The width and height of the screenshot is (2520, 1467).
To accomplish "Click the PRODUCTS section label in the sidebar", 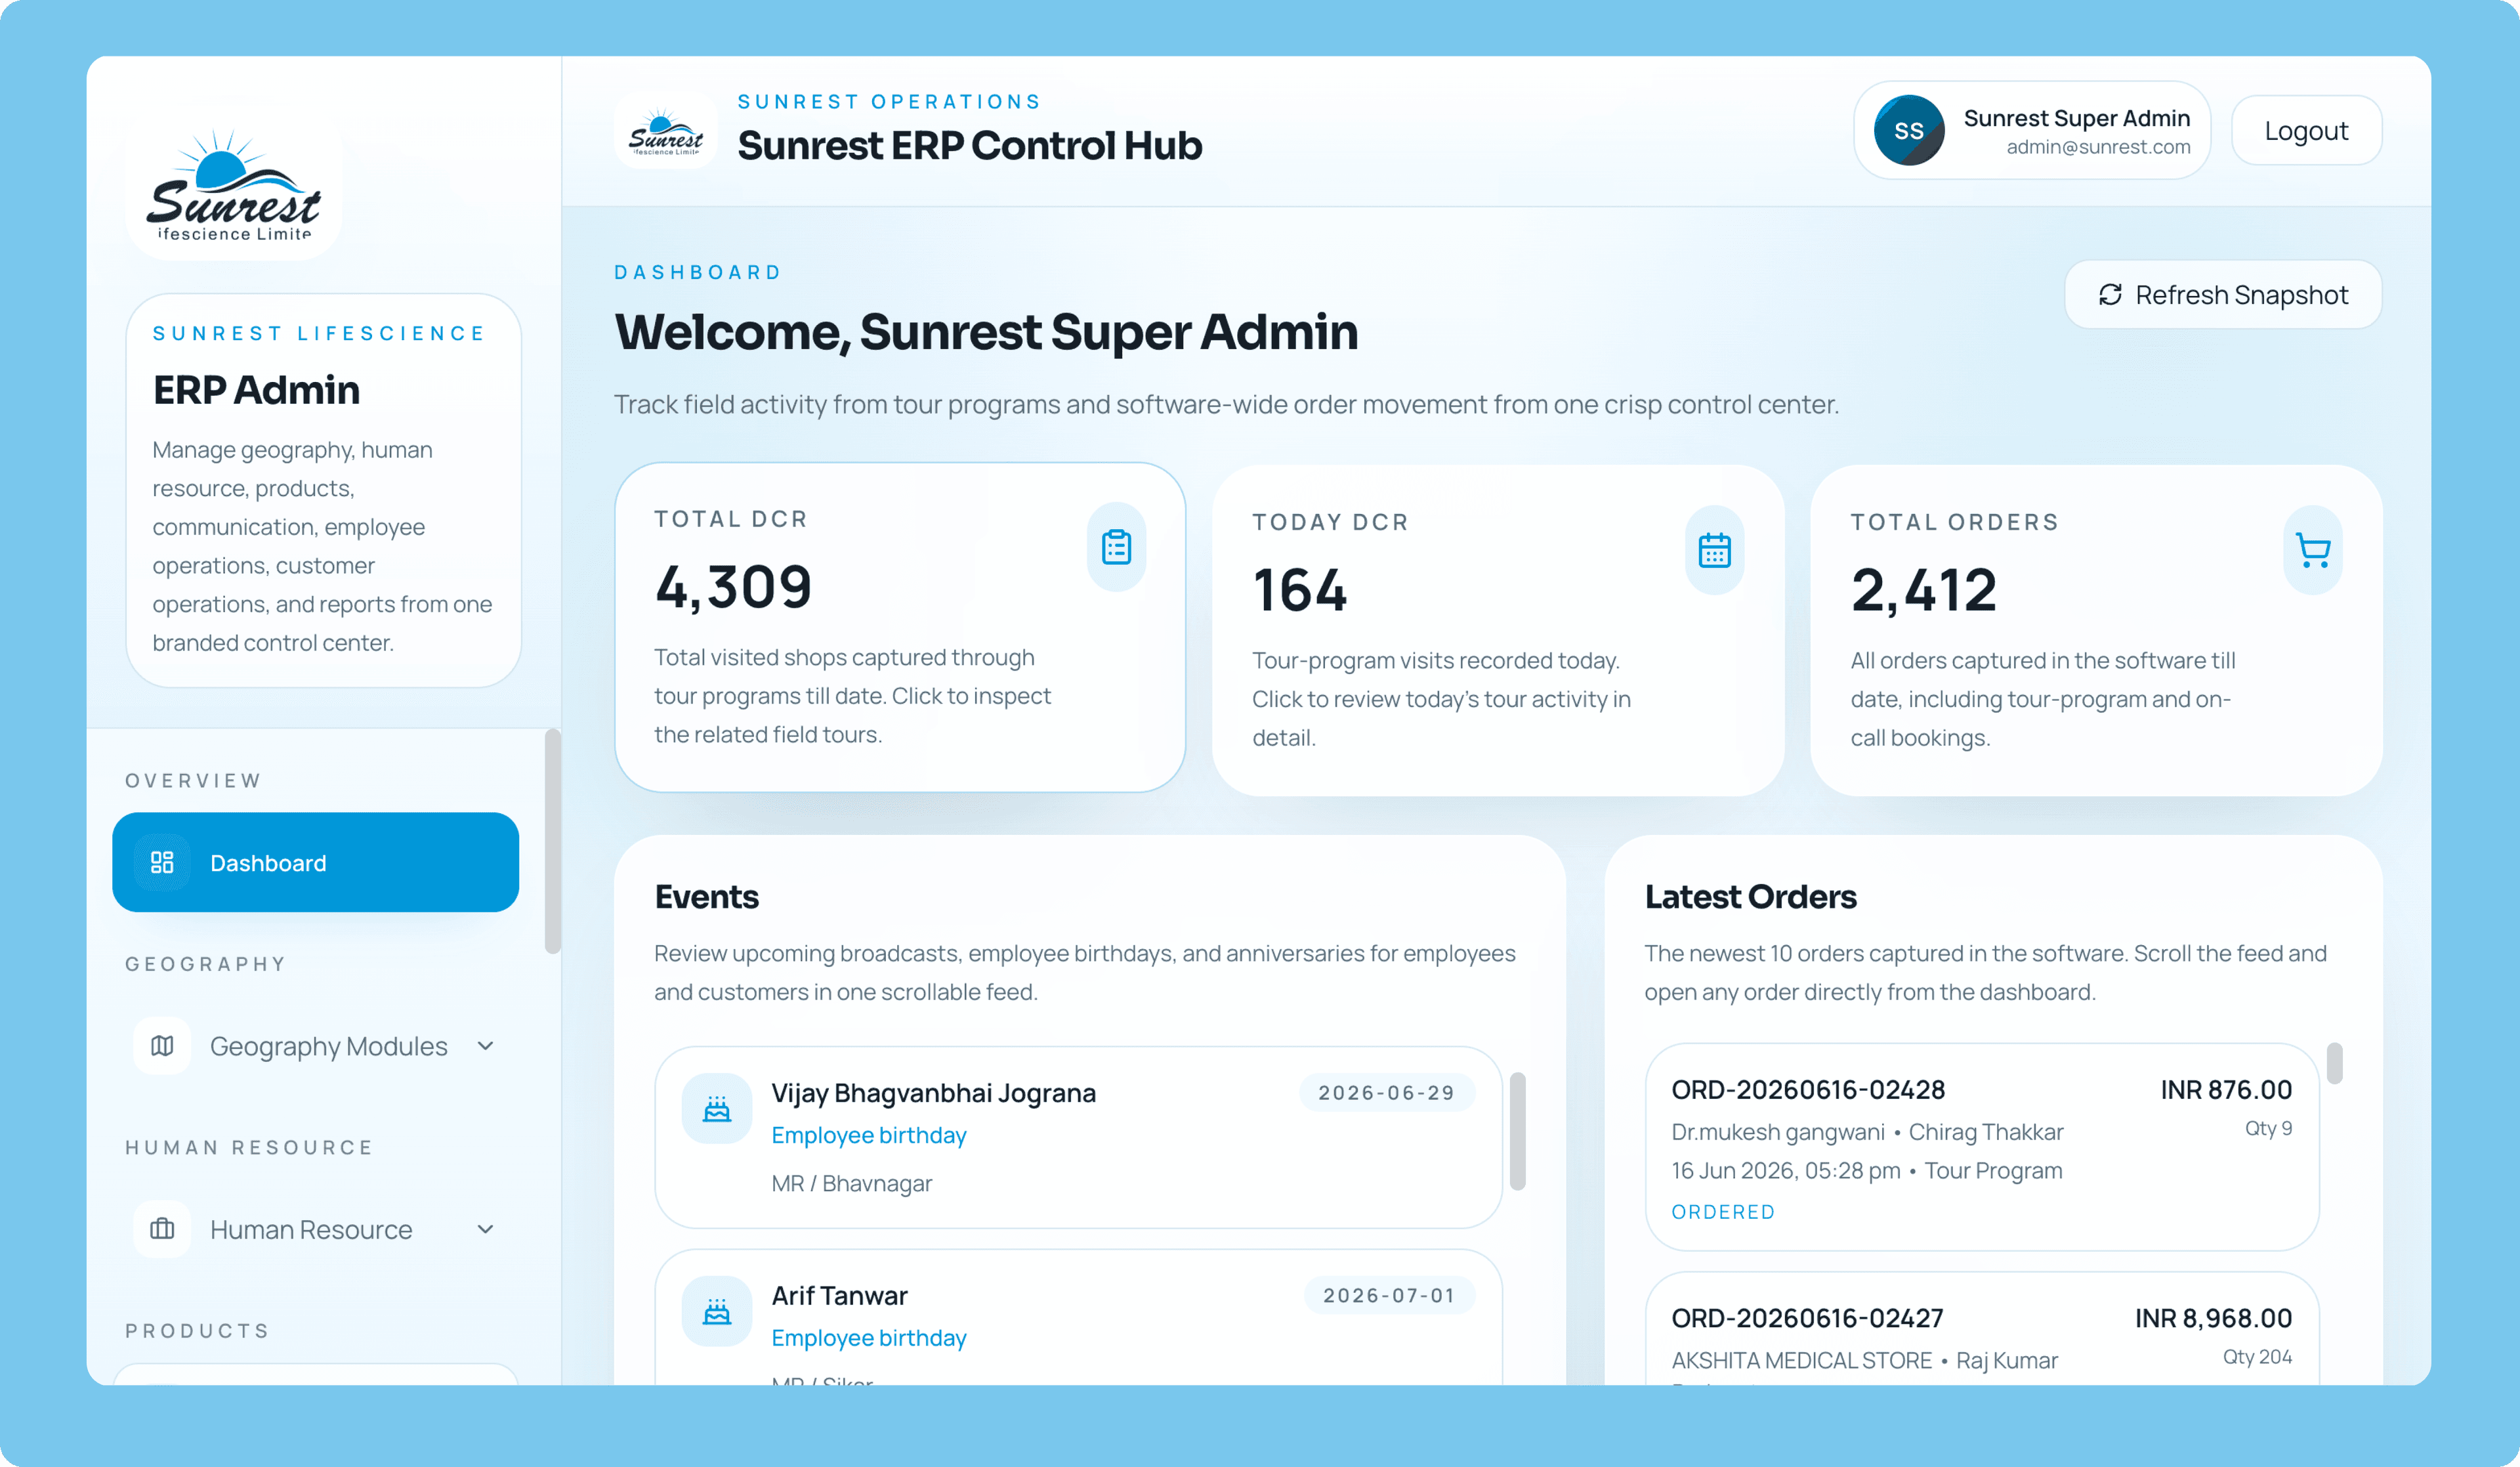I will [x=198, y=1330].
